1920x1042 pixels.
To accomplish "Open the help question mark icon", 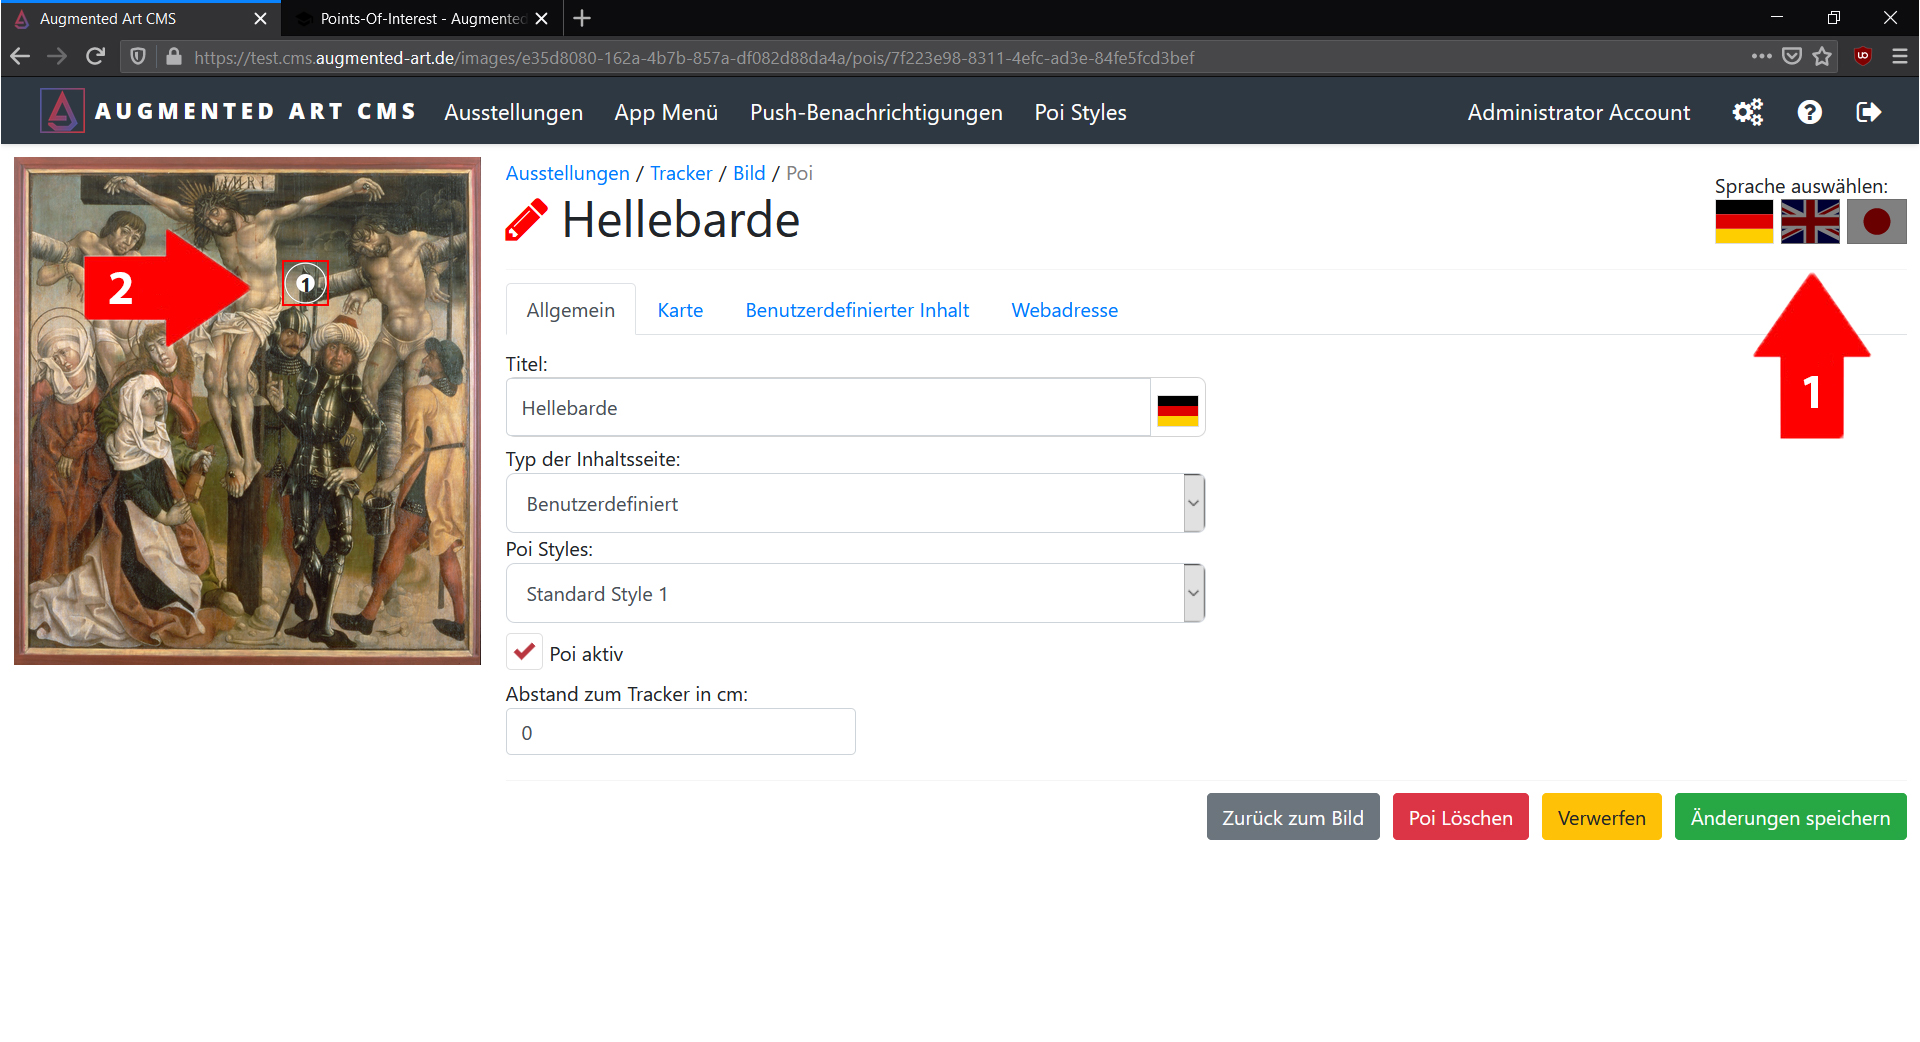I will (x=1810, y=112).
